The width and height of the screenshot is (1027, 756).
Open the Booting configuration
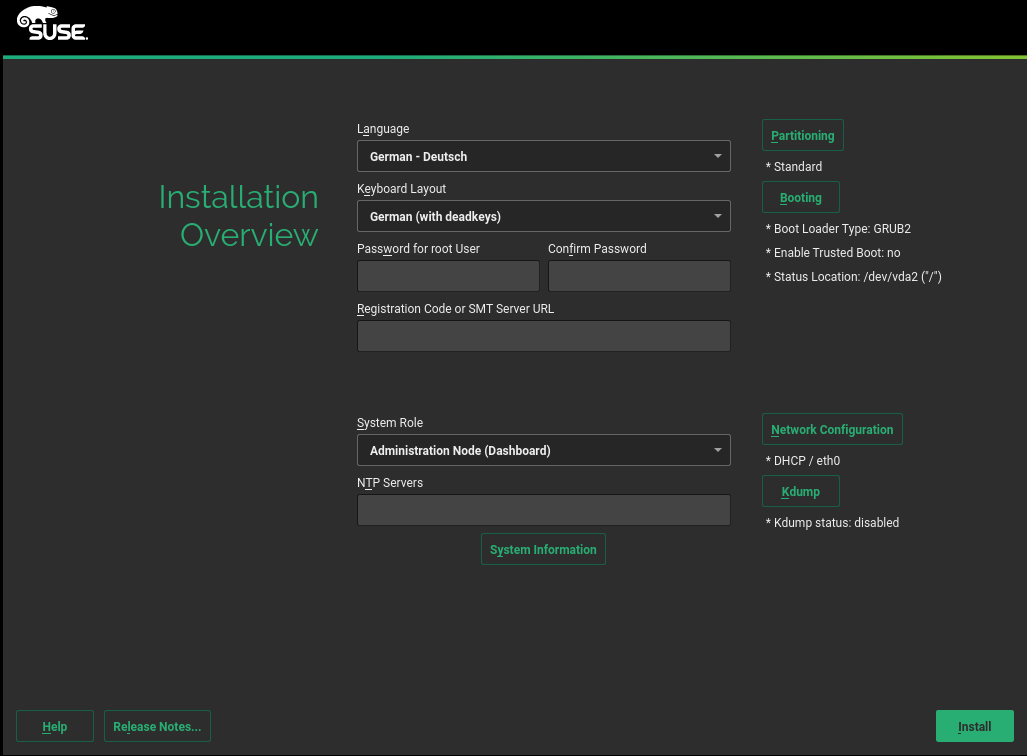click(800, 198)
